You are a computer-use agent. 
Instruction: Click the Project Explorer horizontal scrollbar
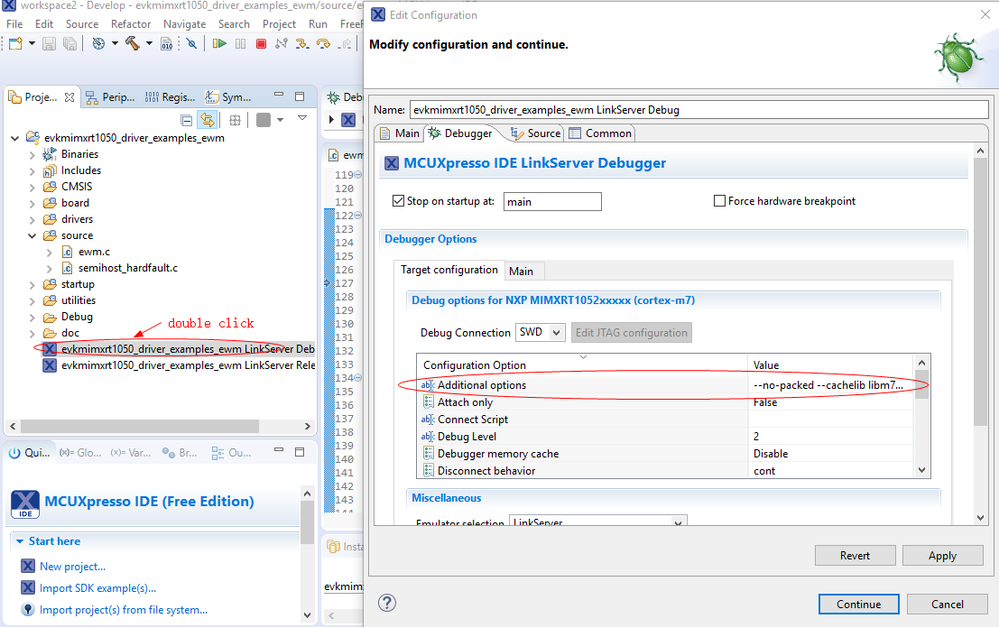click(140, 426)
